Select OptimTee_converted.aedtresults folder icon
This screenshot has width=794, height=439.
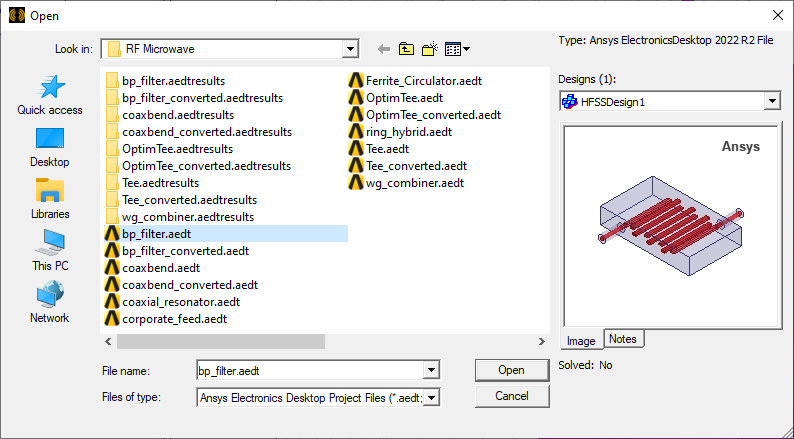point(112,166)
